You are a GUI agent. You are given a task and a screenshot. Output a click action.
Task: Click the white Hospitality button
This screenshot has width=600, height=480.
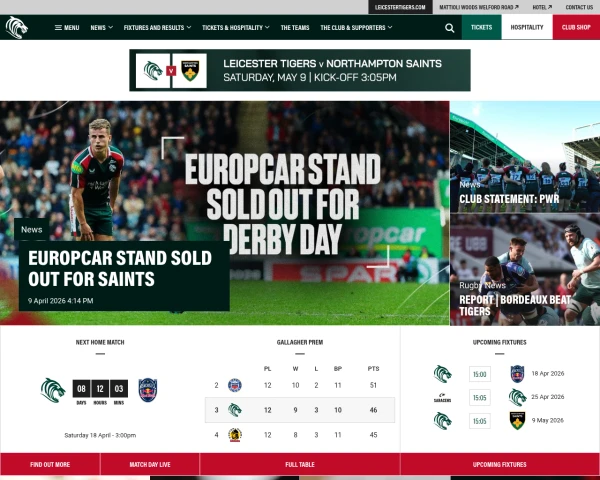click(x=527, y=27)
